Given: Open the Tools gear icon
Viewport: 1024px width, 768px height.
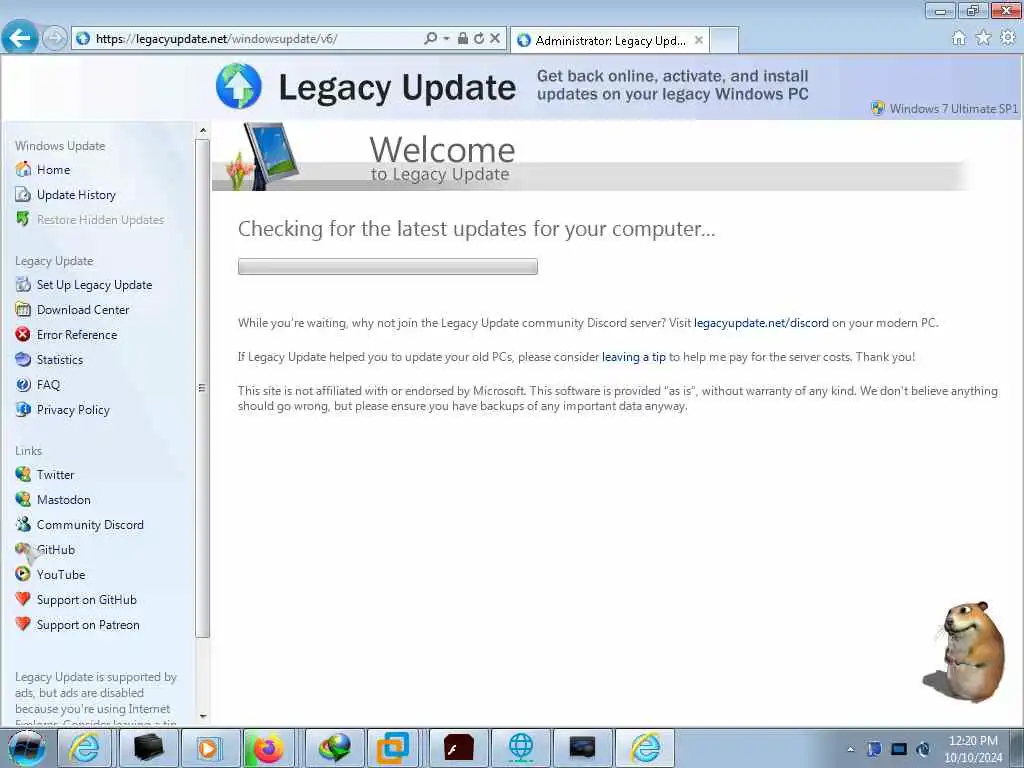Looking at the screenshot, I should pos(1008,38).
